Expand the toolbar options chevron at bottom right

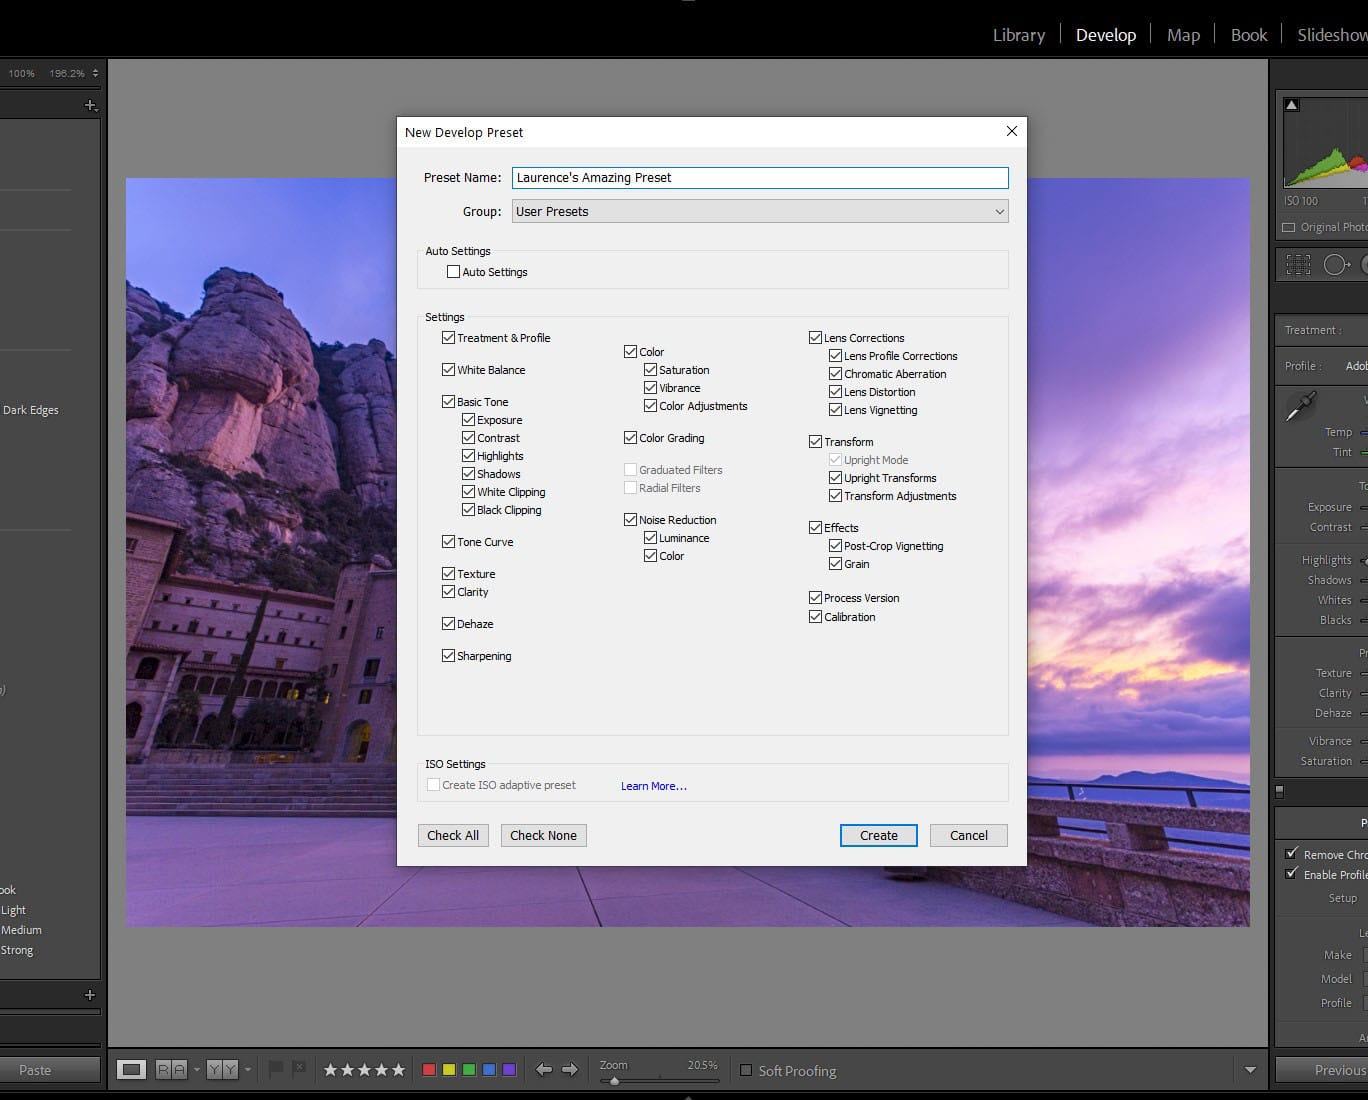click(x=1252, y=1068)
